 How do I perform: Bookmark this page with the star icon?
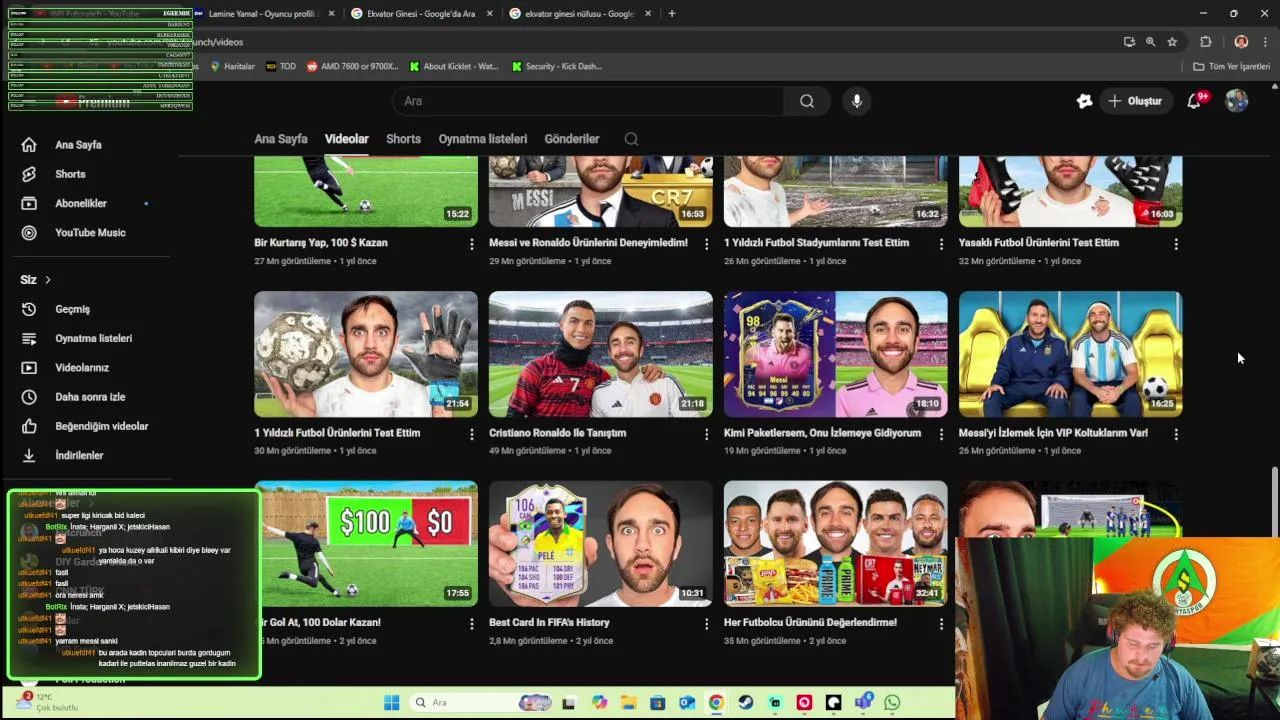coord(1172,42)
